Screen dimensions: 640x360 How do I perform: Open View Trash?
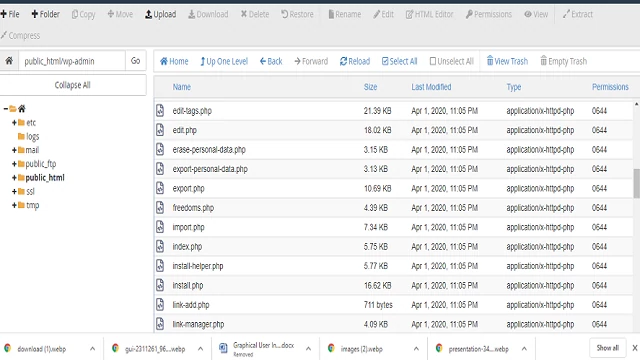pos(507,61)
